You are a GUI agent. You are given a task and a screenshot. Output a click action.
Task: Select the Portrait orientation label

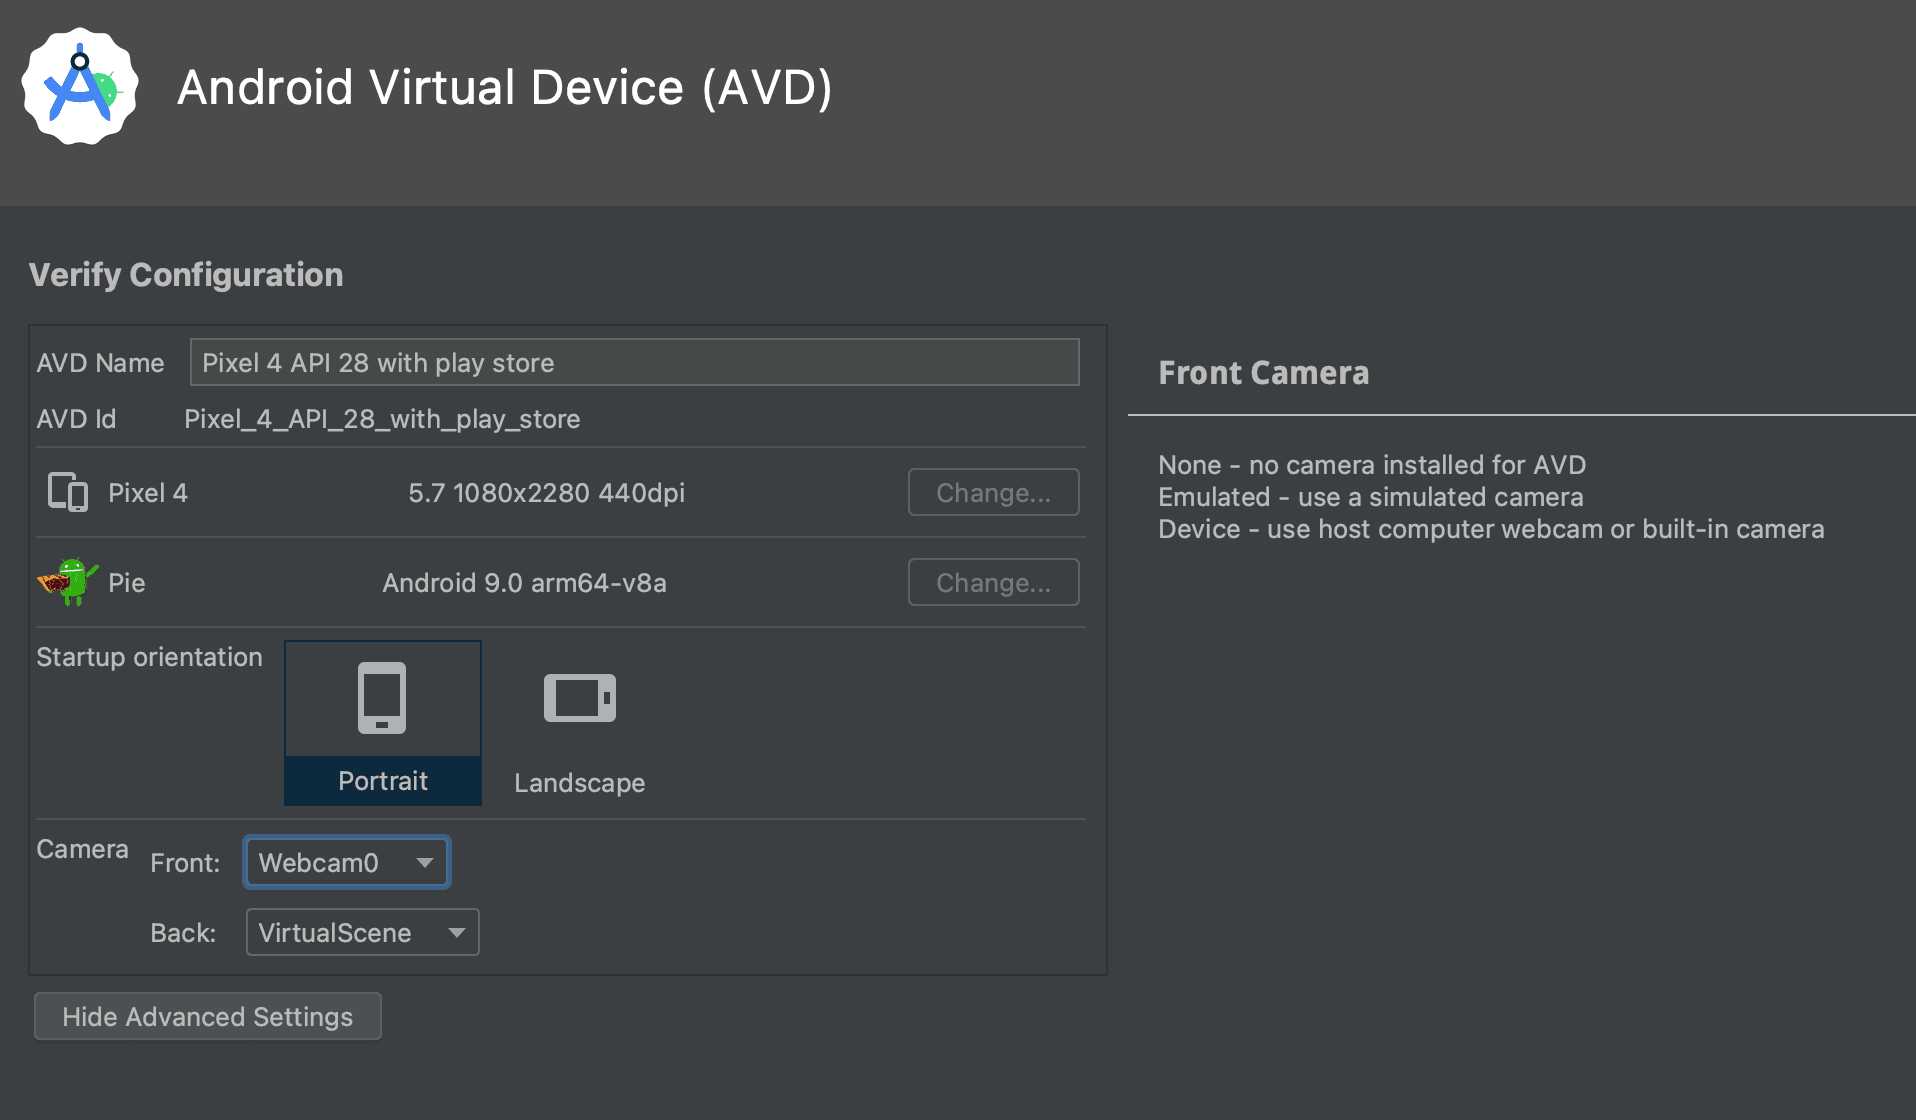(382, 781)
